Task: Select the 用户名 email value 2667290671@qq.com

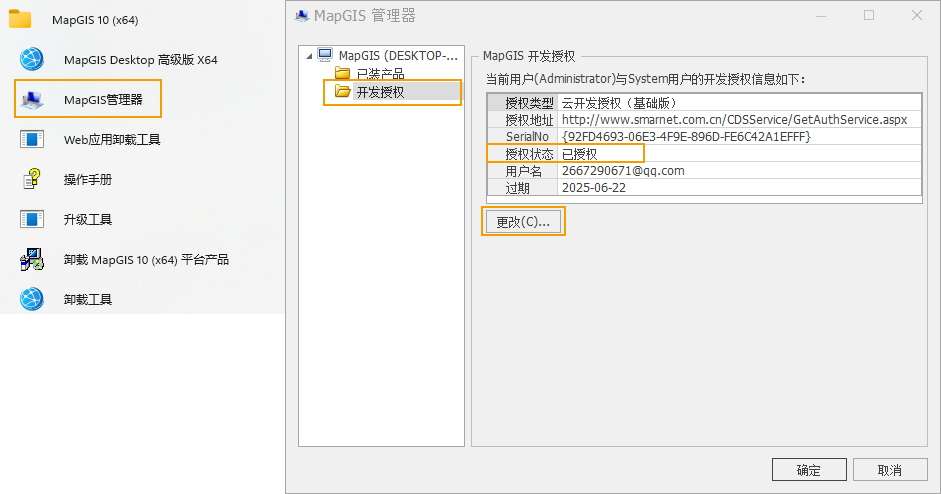Action: [623, 170]
